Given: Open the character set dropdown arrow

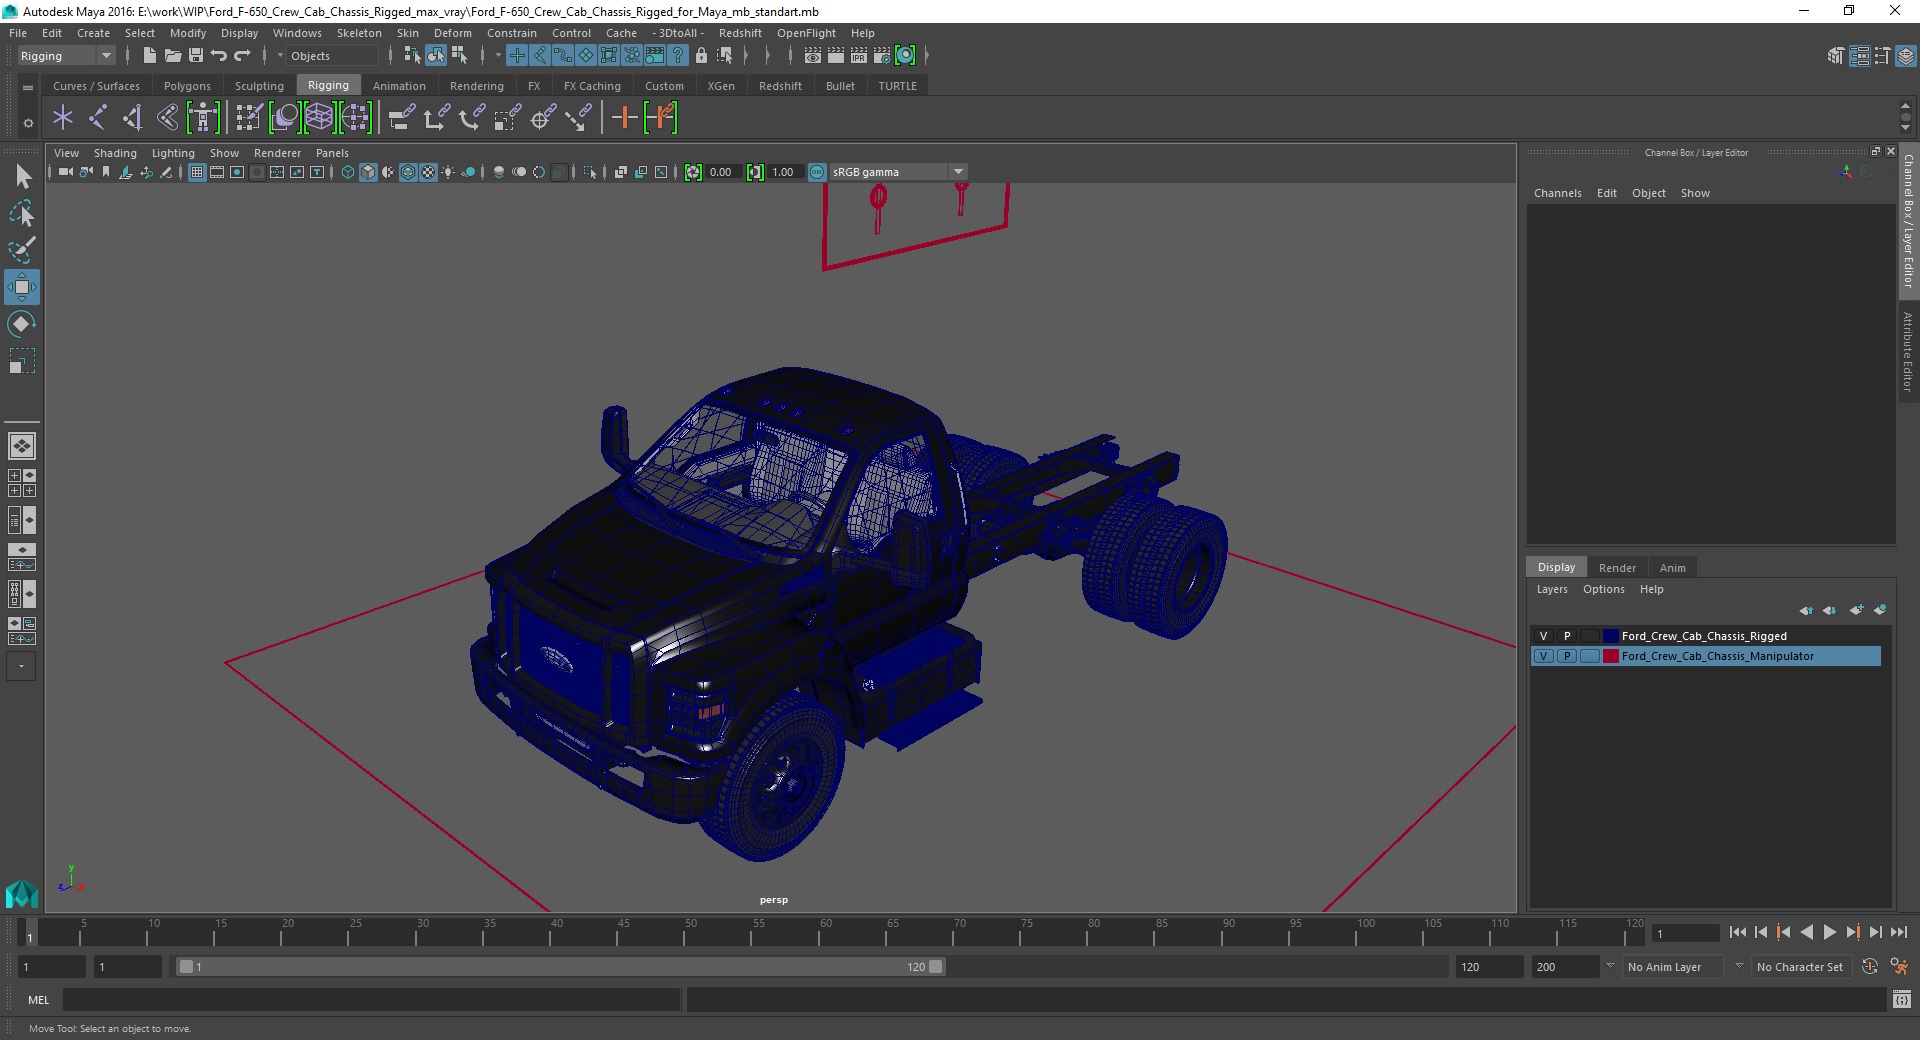Looking at the screenshot, I should 1739,967.
